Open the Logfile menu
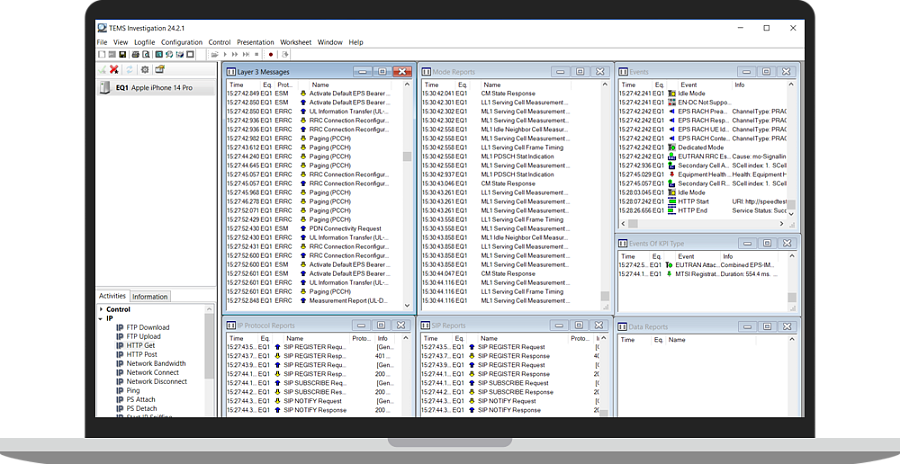Image resolution: width=900 pixels, height=464 pixels. point(144,43)
